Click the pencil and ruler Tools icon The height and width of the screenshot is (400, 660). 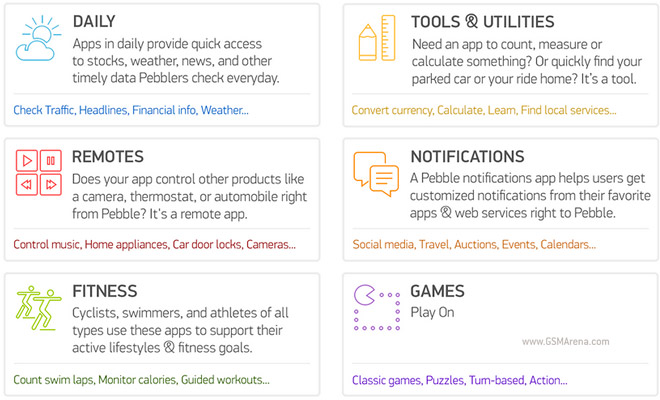coord(377,38)
